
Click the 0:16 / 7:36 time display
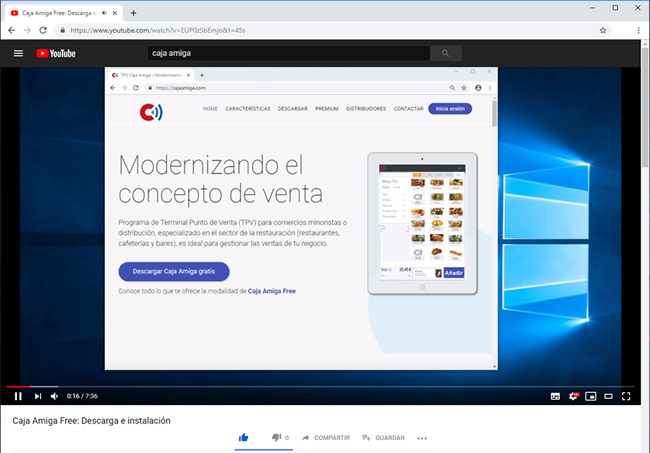[82, 396]
